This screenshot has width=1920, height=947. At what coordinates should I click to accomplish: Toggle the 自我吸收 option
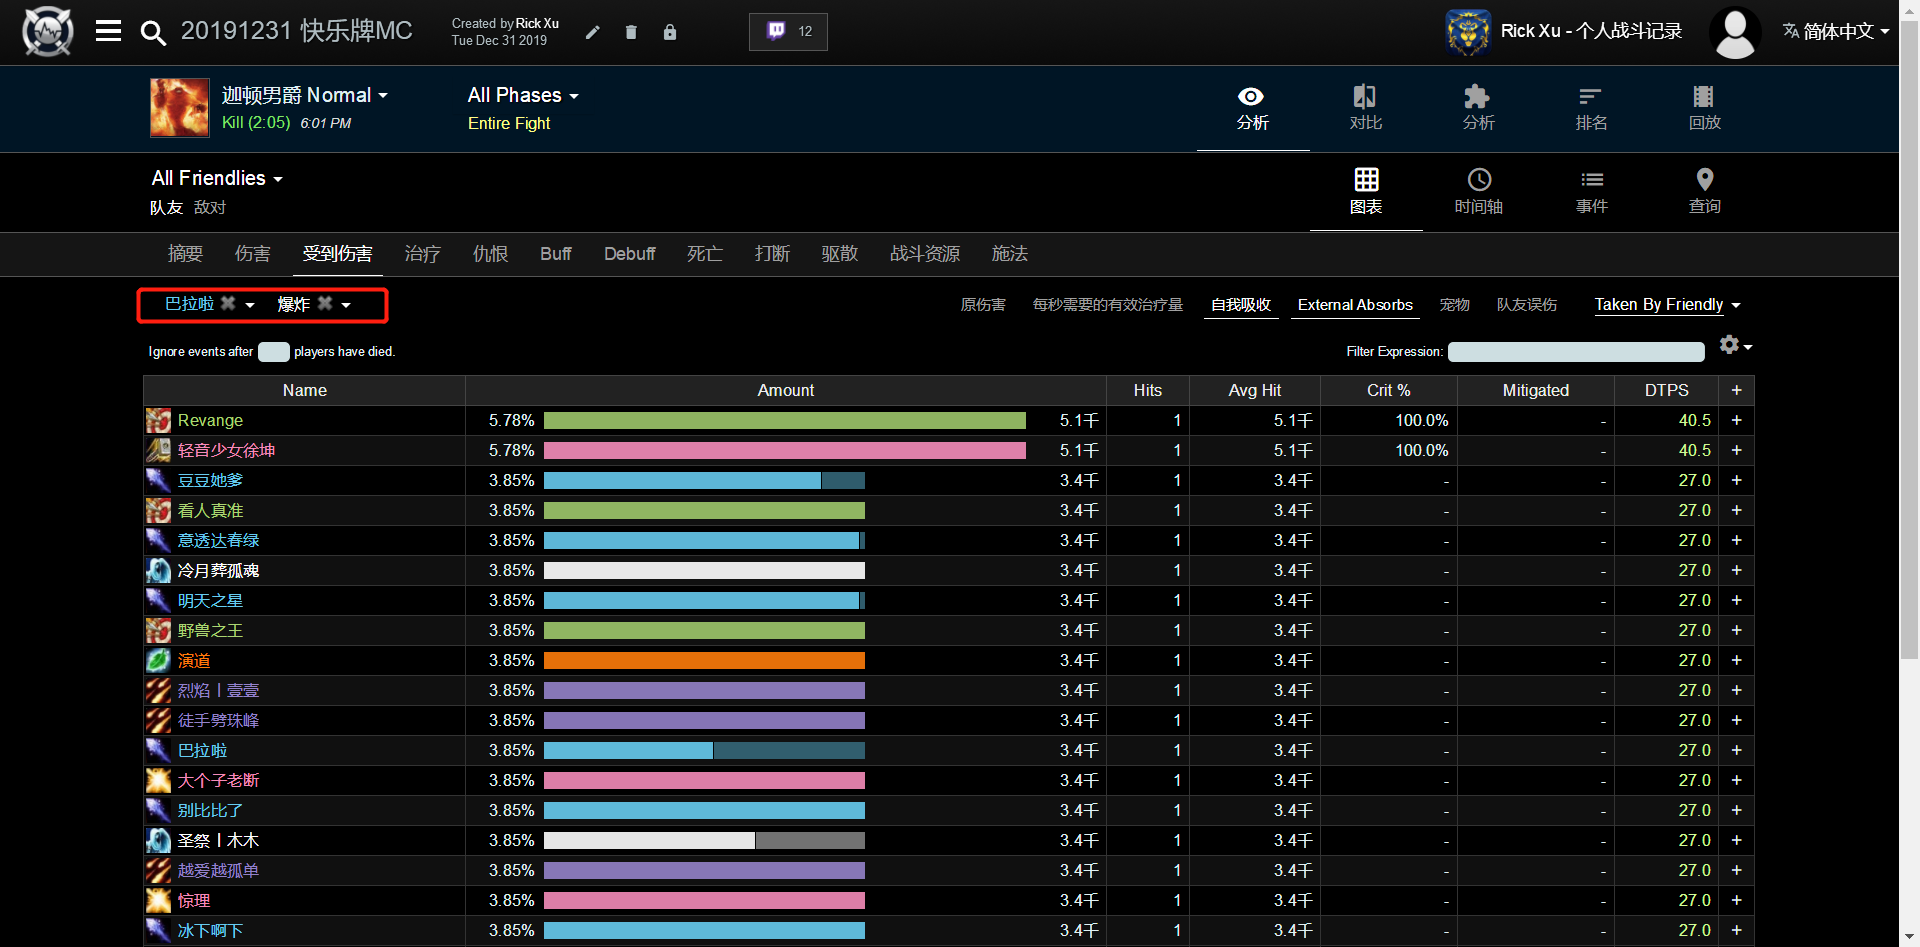point(1240,305)
